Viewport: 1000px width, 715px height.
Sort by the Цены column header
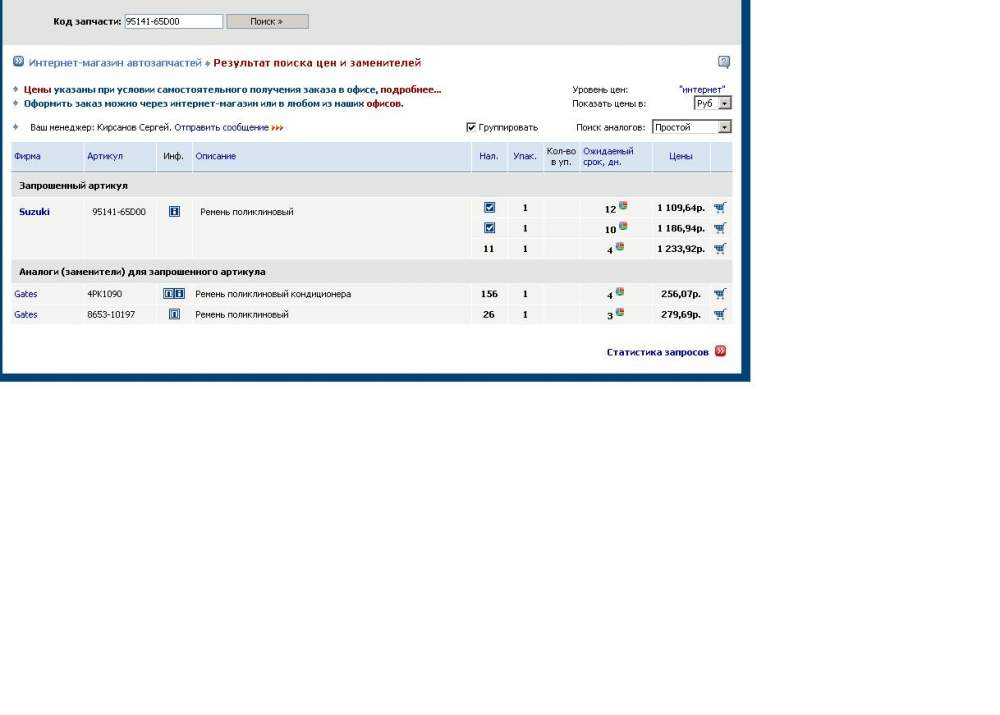coord(680,156)
